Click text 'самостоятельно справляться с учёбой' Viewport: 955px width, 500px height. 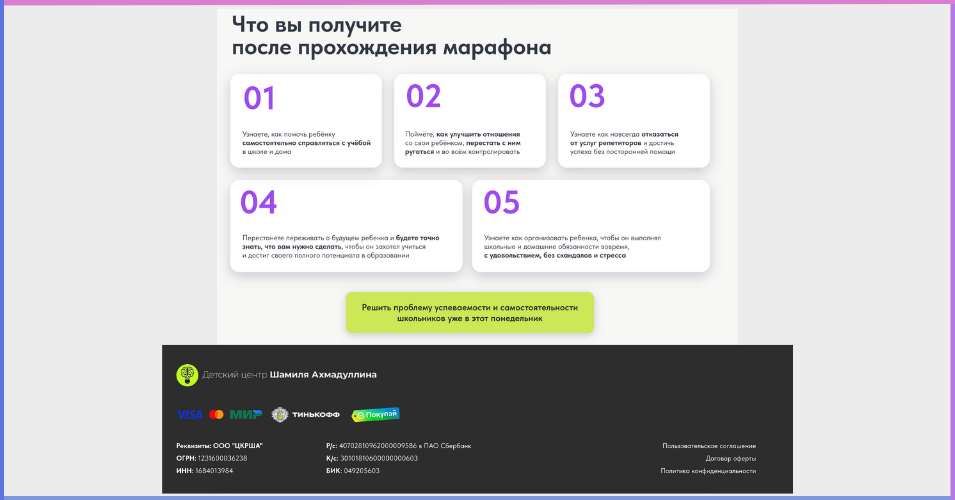pos(306,143)
